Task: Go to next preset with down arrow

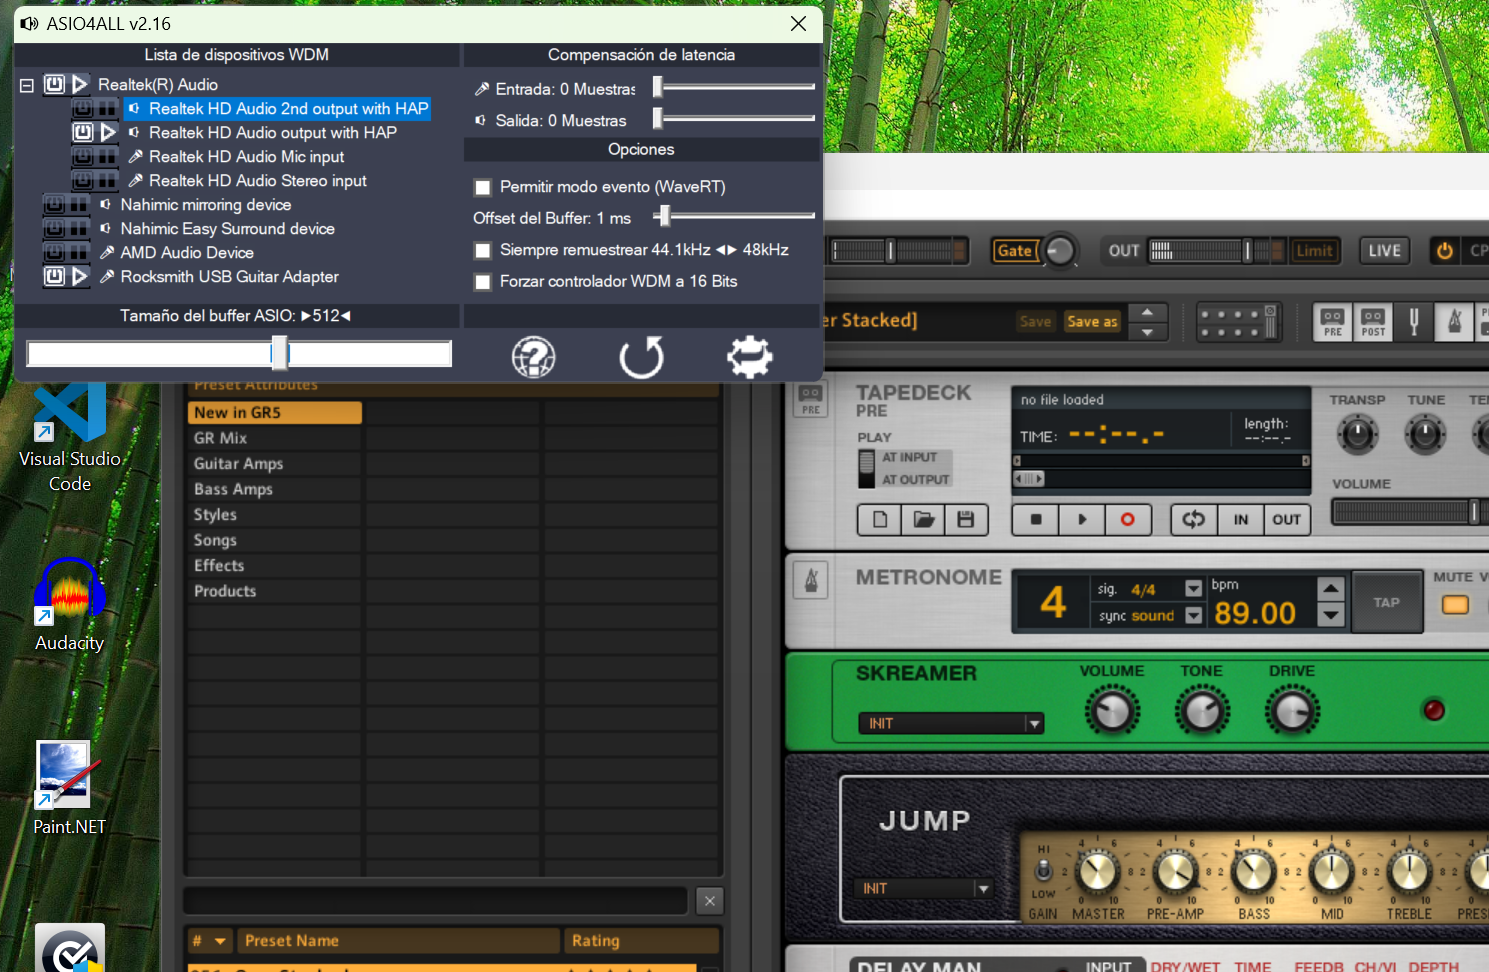Action: [x=1148, y=332]
